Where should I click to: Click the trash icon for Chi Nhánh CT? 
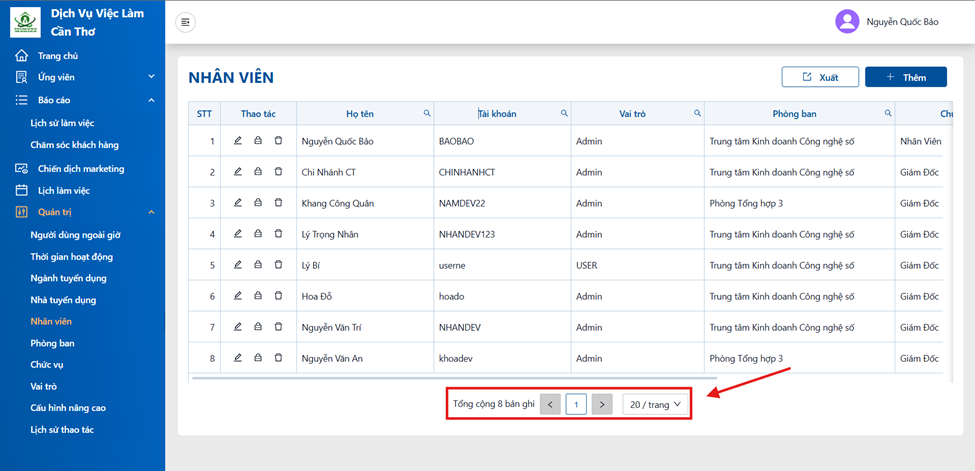click(x=278, y=172)
